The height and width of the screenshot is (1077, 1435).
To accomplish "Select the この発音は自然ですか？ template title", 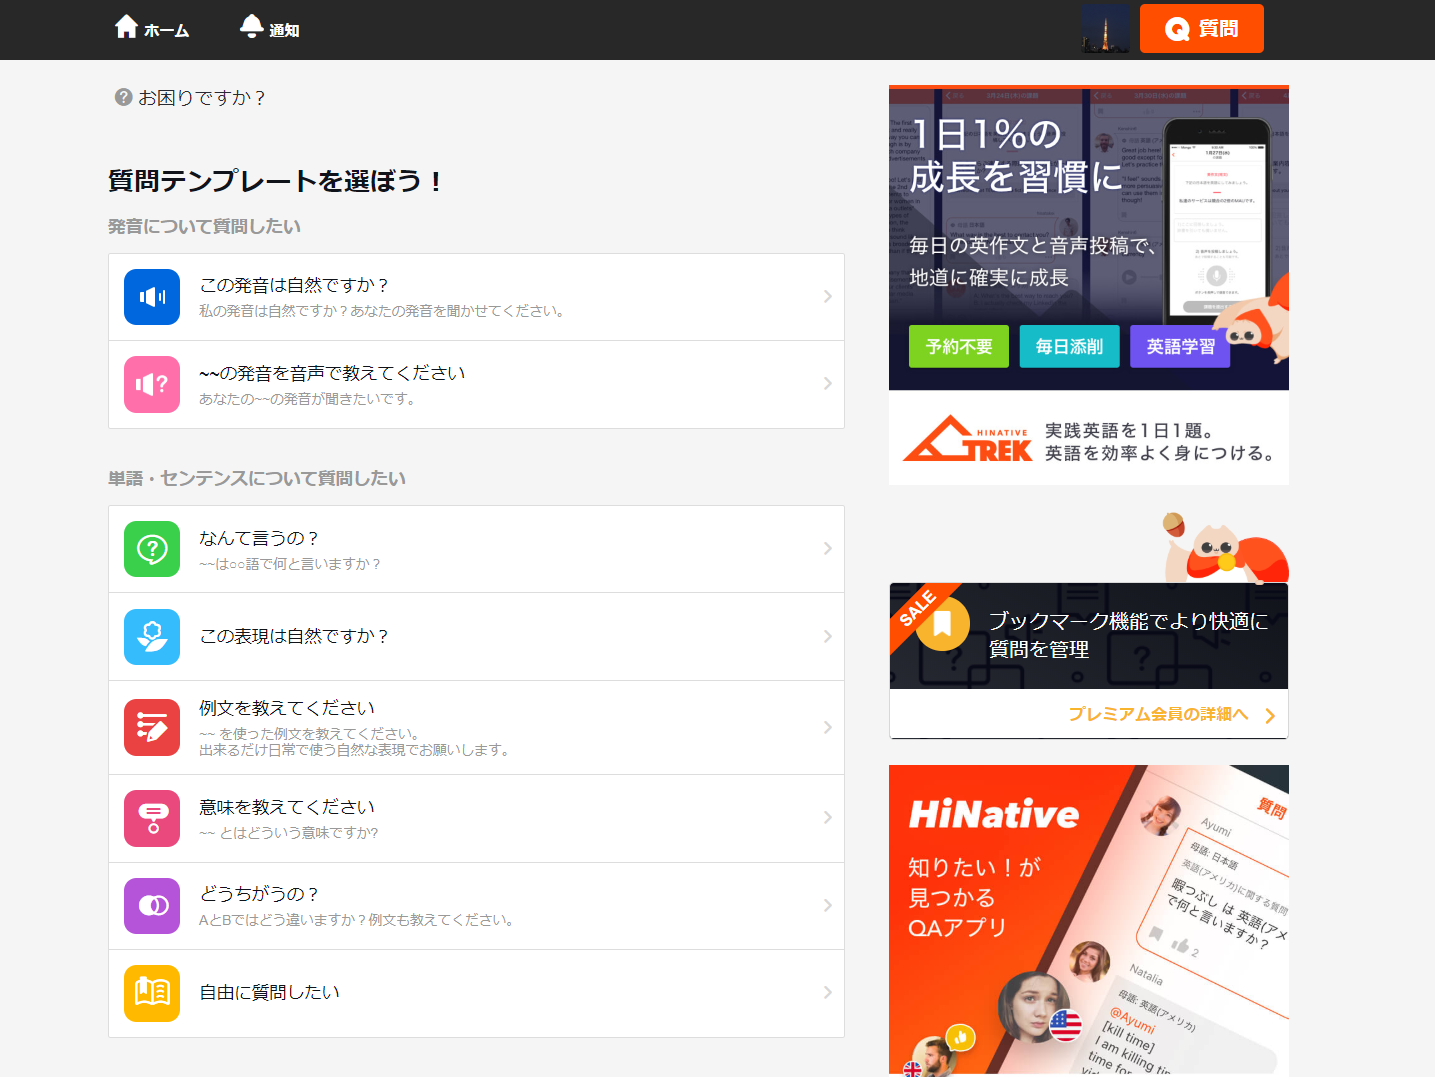I will (293, 285).
